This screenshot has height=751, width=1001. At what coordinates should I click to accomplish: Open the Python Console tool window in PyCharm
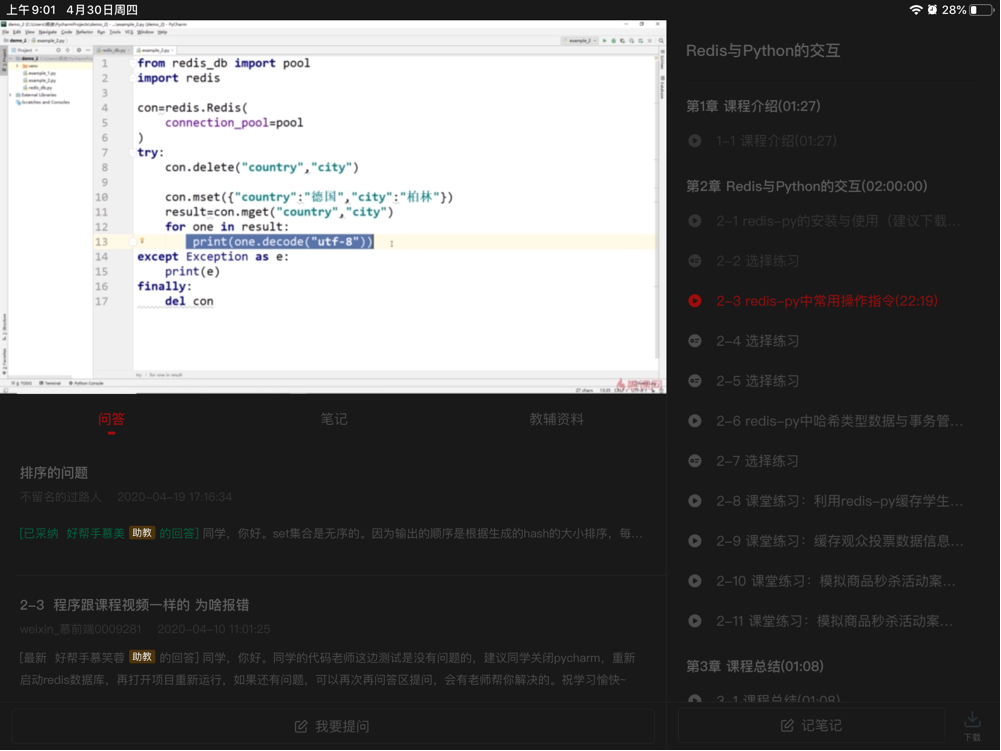86,383
